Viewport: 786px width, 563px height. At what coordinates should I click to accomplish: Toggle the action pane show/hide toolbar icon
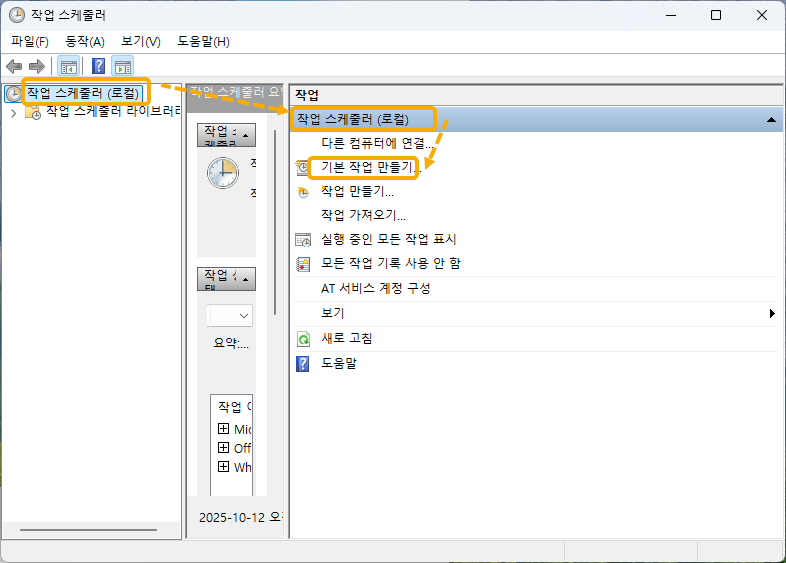pyautogui.click(x=123, y=67)
